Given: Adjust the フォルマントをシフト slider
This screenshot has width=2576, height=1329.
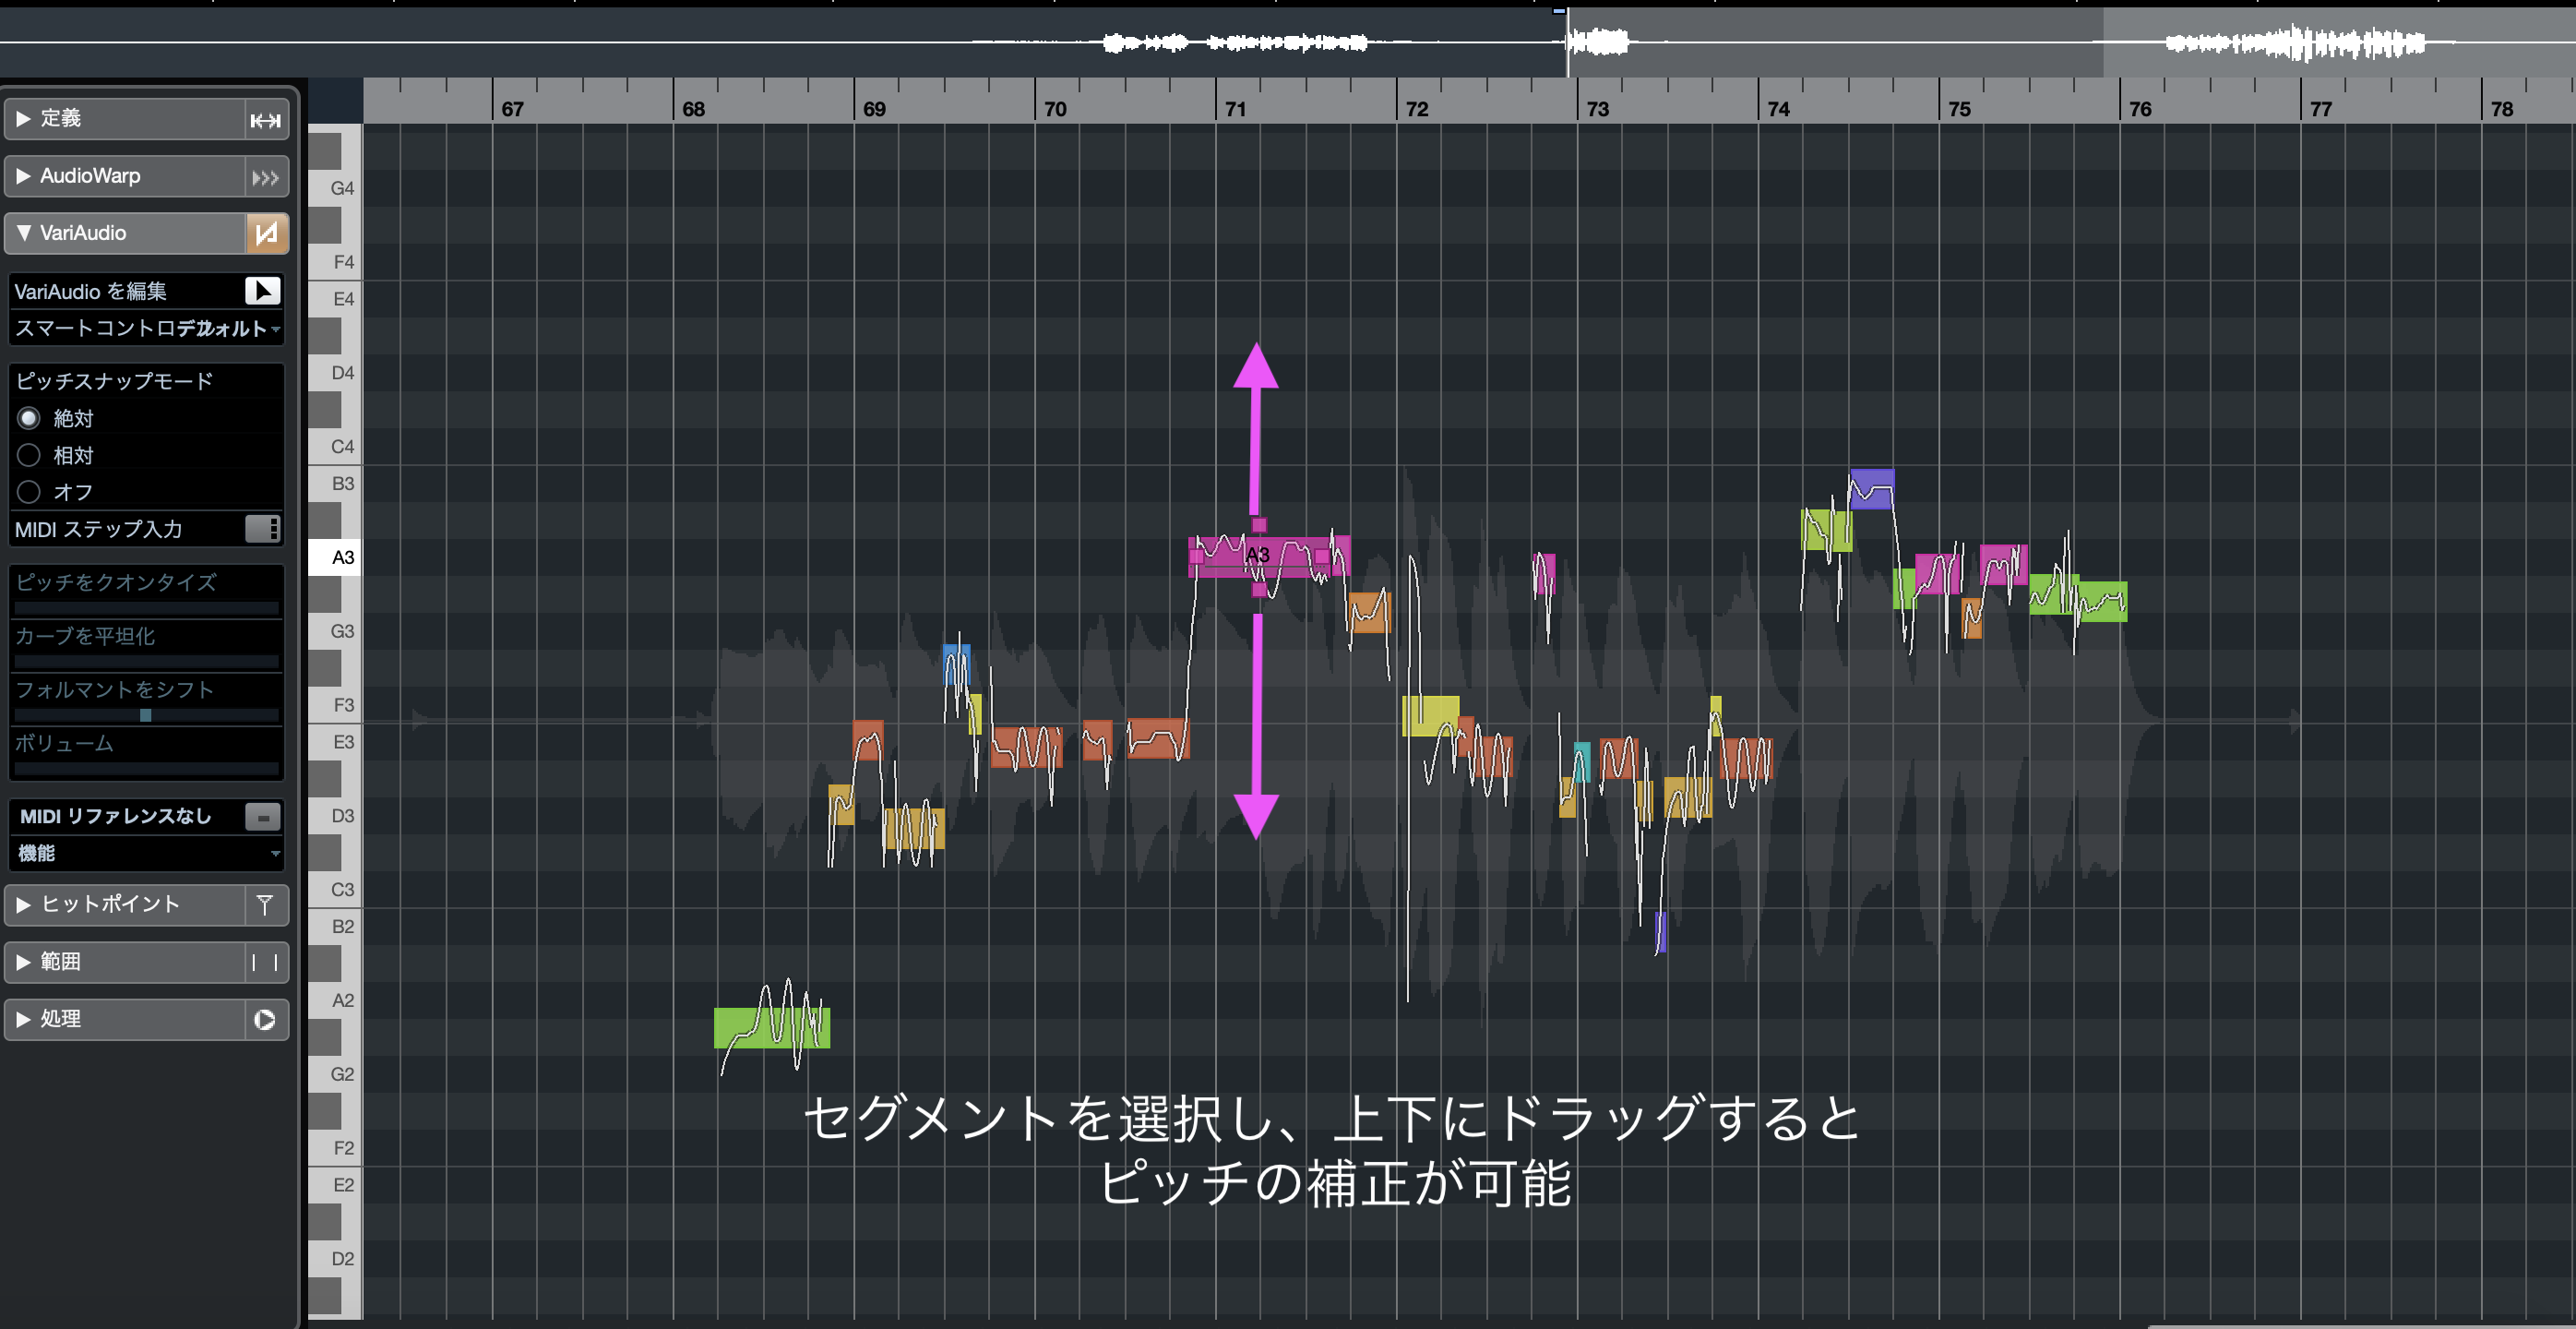Looking at the screenshot, I should pyautogui.click(x=146, y=715).
